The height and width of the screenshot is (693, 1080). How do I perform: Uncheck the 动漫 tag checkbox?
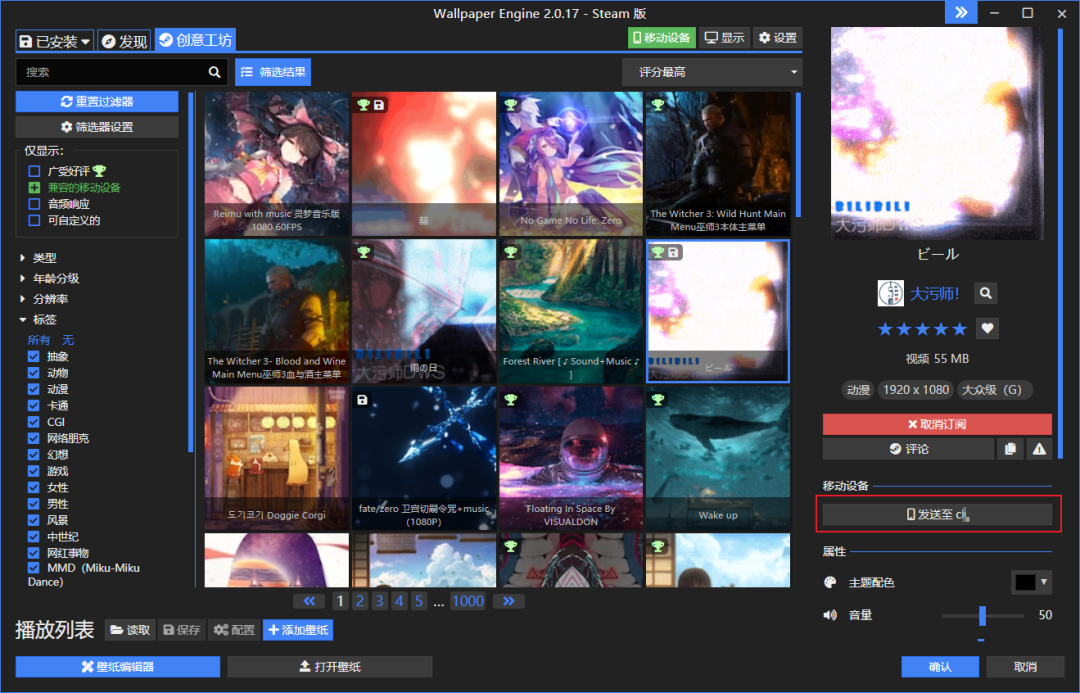click(x=33, y=389)
